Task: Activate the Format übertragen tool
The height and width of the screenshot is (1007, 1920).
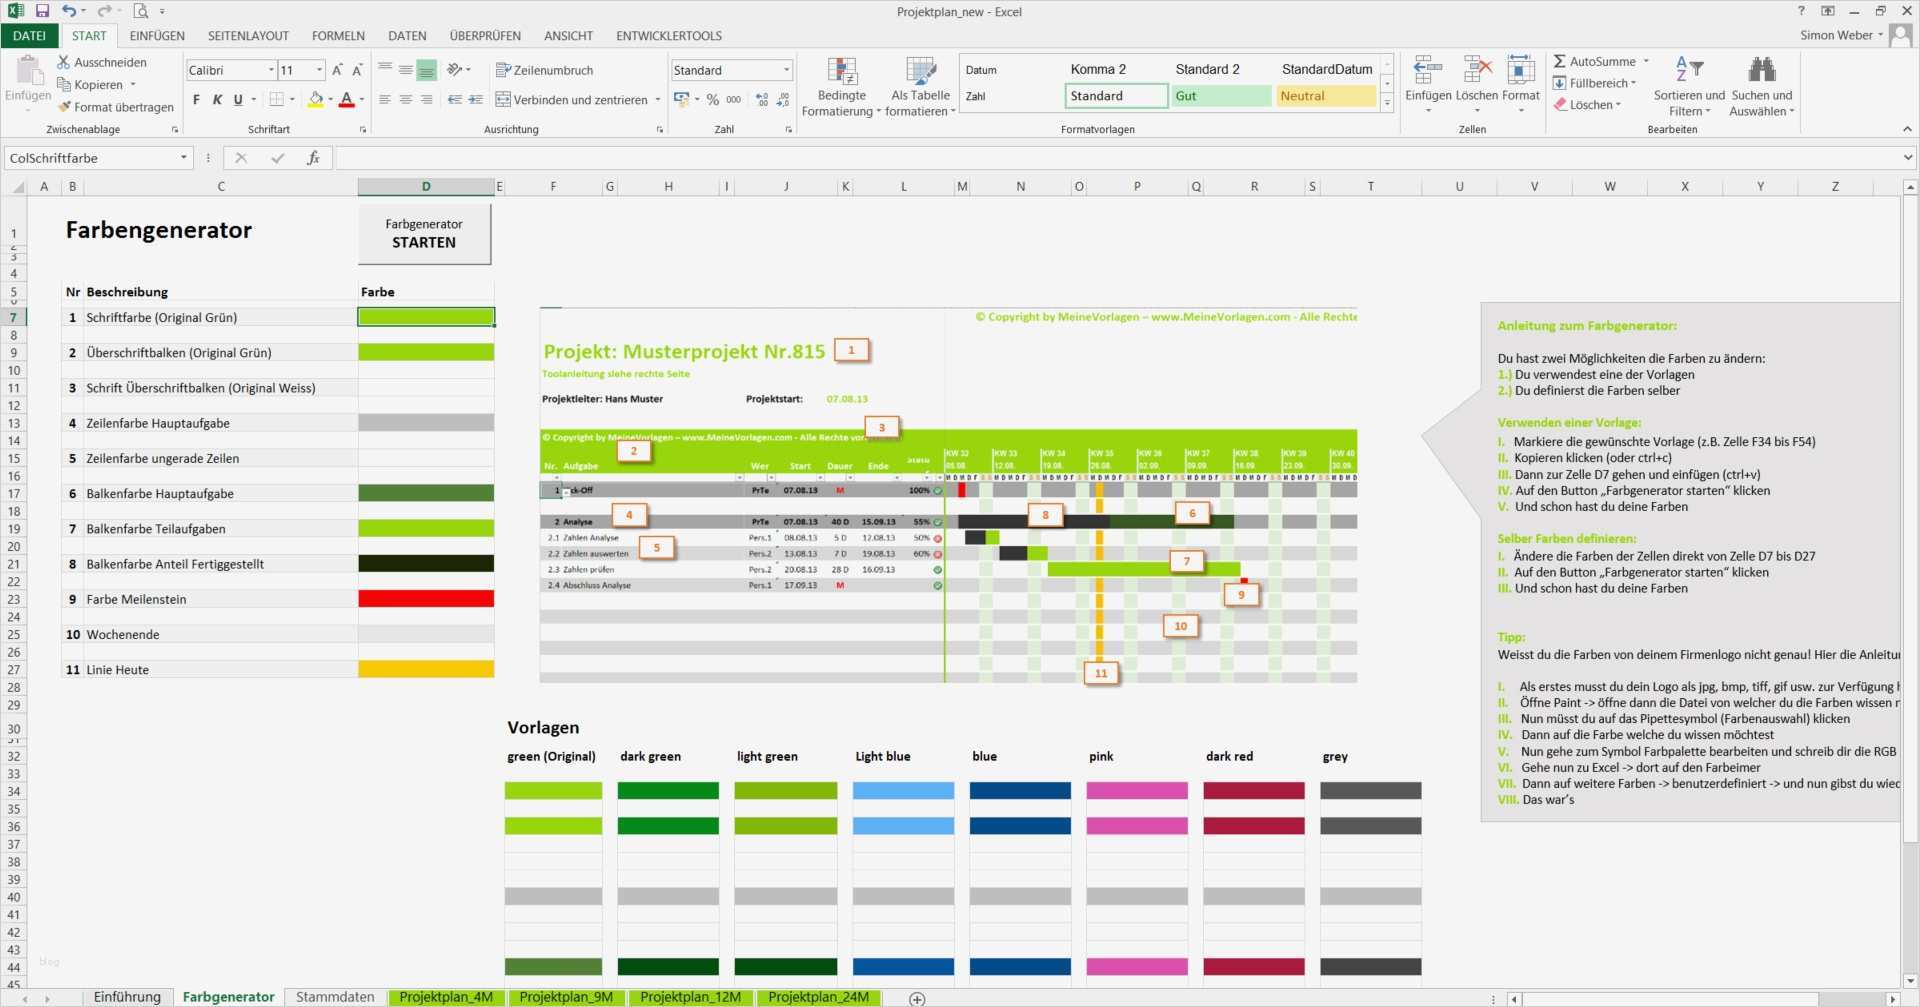Action: 117,106
